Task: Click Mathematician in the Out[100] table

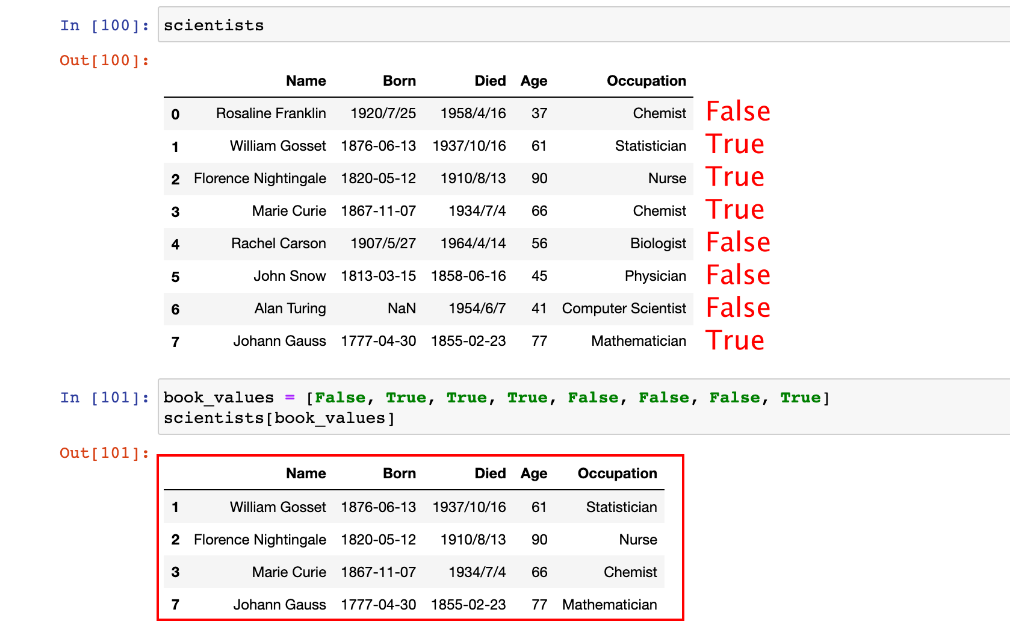Action: click(x=639, y=341)
